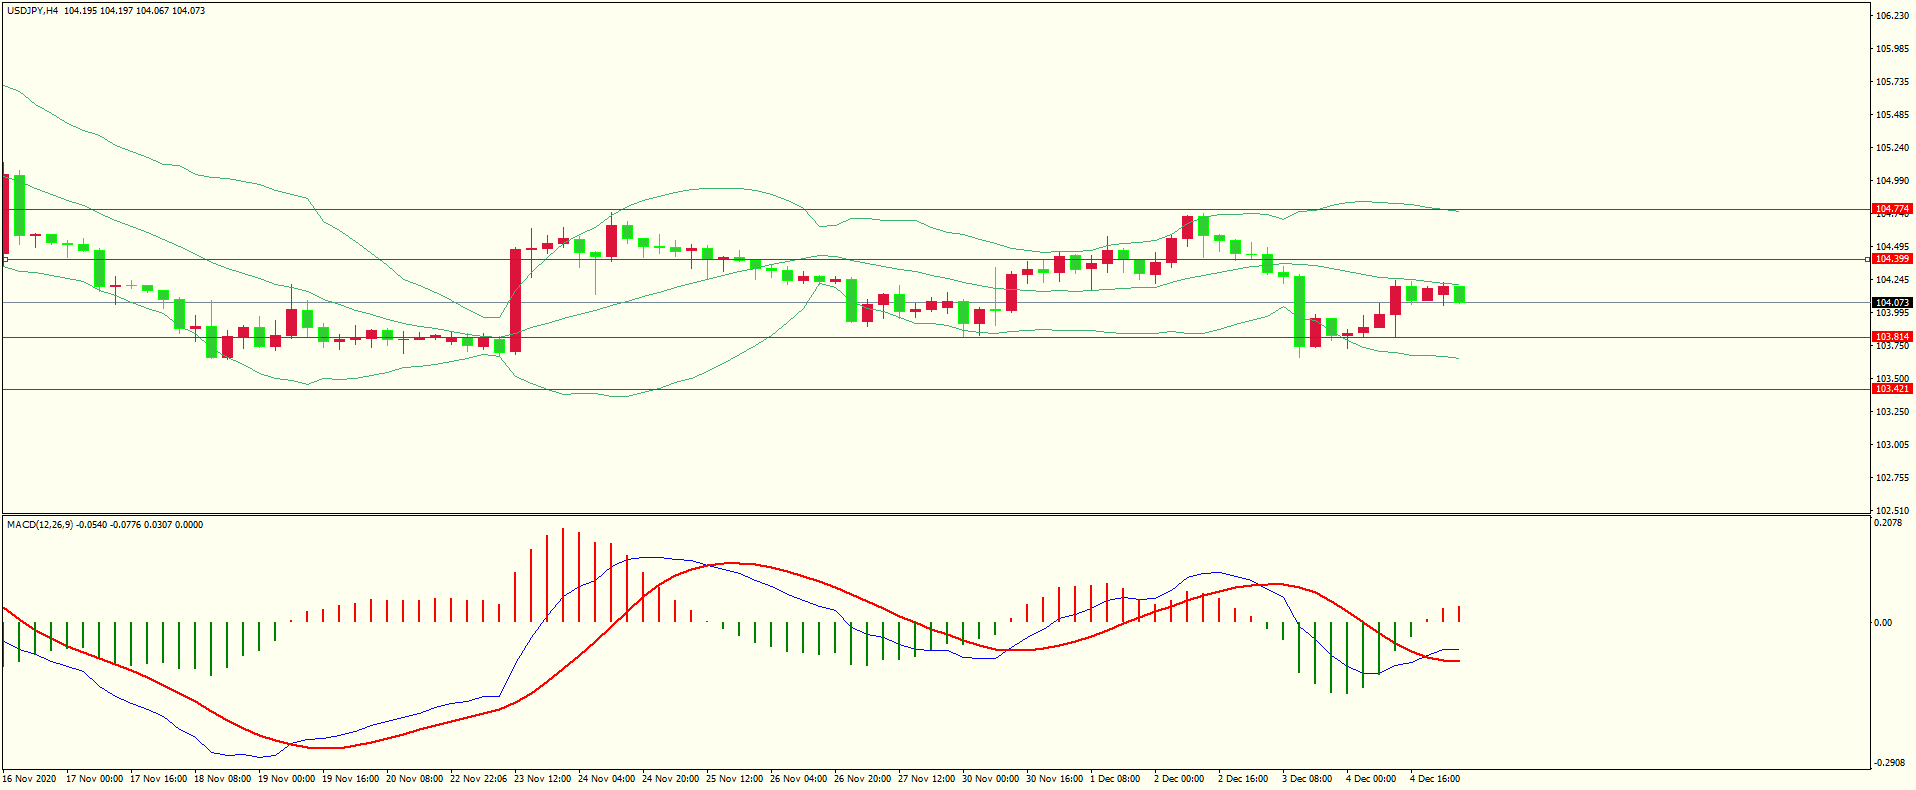Click the 106.230 price on the scale
The image size is (1916, 790).
(x=1892, y=16)
